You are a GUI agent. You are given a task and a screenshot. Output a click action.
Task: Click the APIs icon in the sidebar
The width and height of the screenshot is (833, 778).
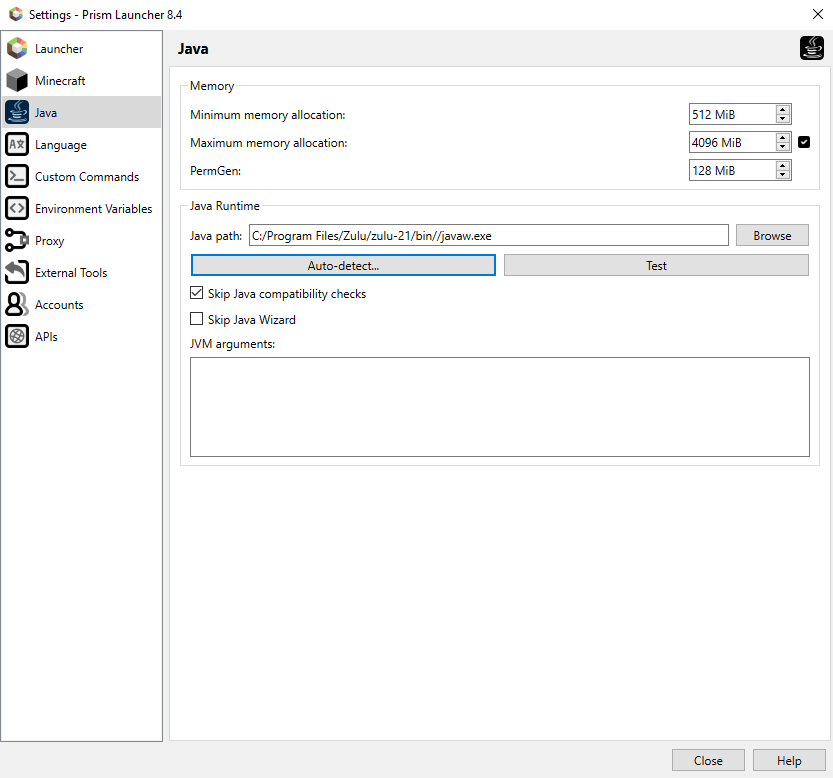pos(17,336)
